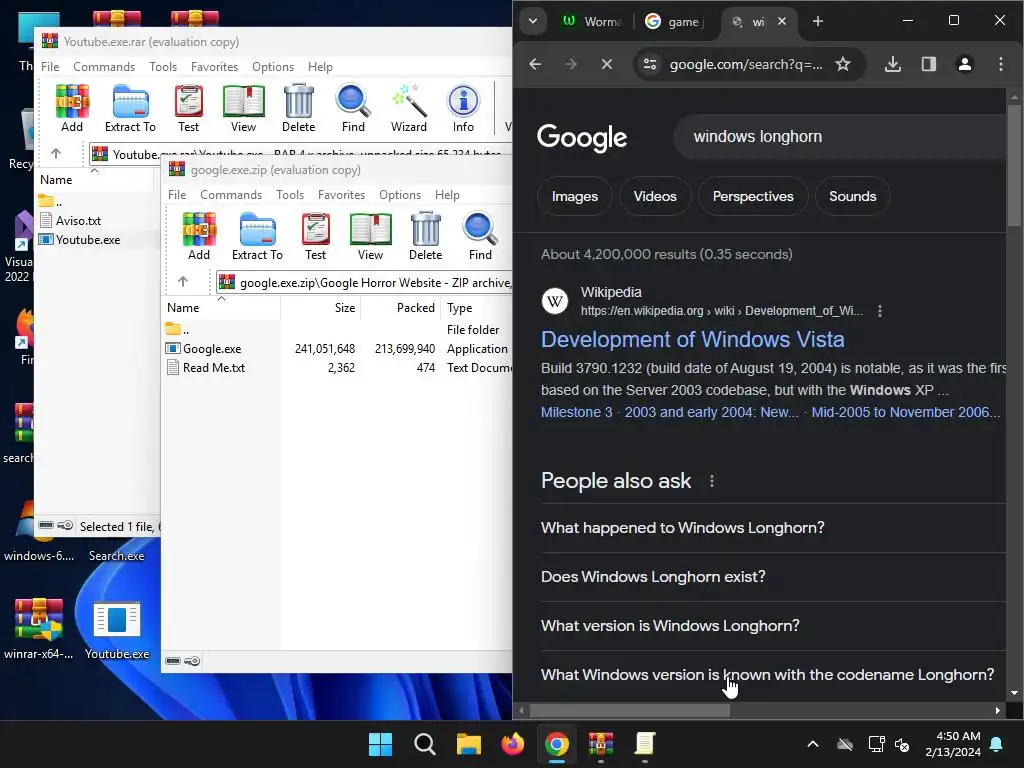Click Delete icon in Youtube.exe.rar window
This screenshot has width=1024, height=768.
click(x=298, y=108)
